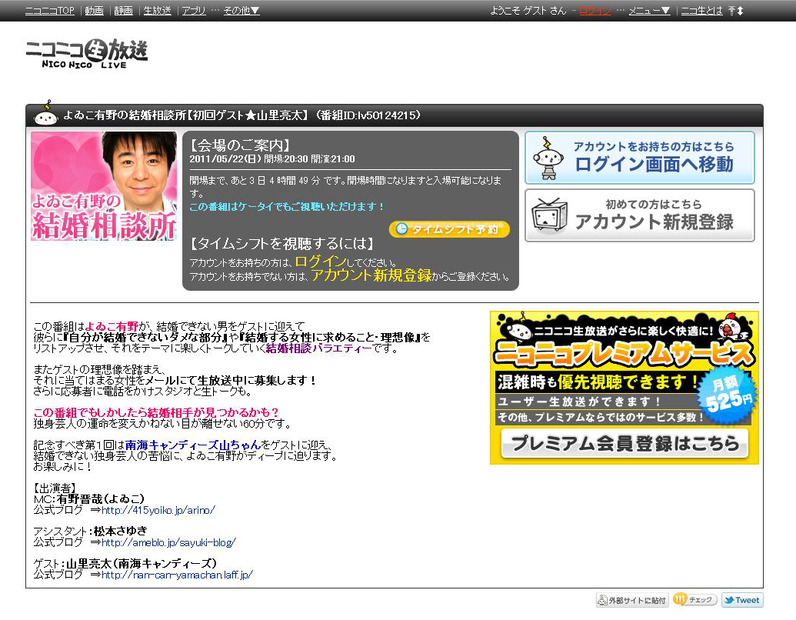
Task: Click アカウント新規登録 button with TV mascot
Action: click(x=640, y=216)
